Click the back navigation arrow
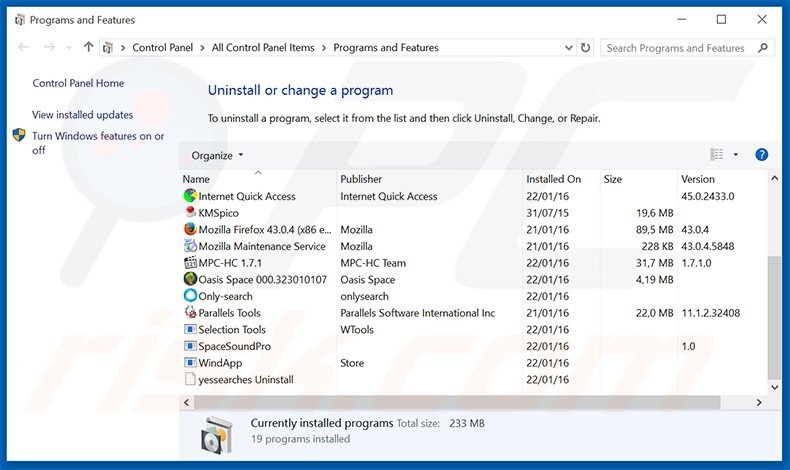This screenshot has height=470, width=790. (23, 47)
